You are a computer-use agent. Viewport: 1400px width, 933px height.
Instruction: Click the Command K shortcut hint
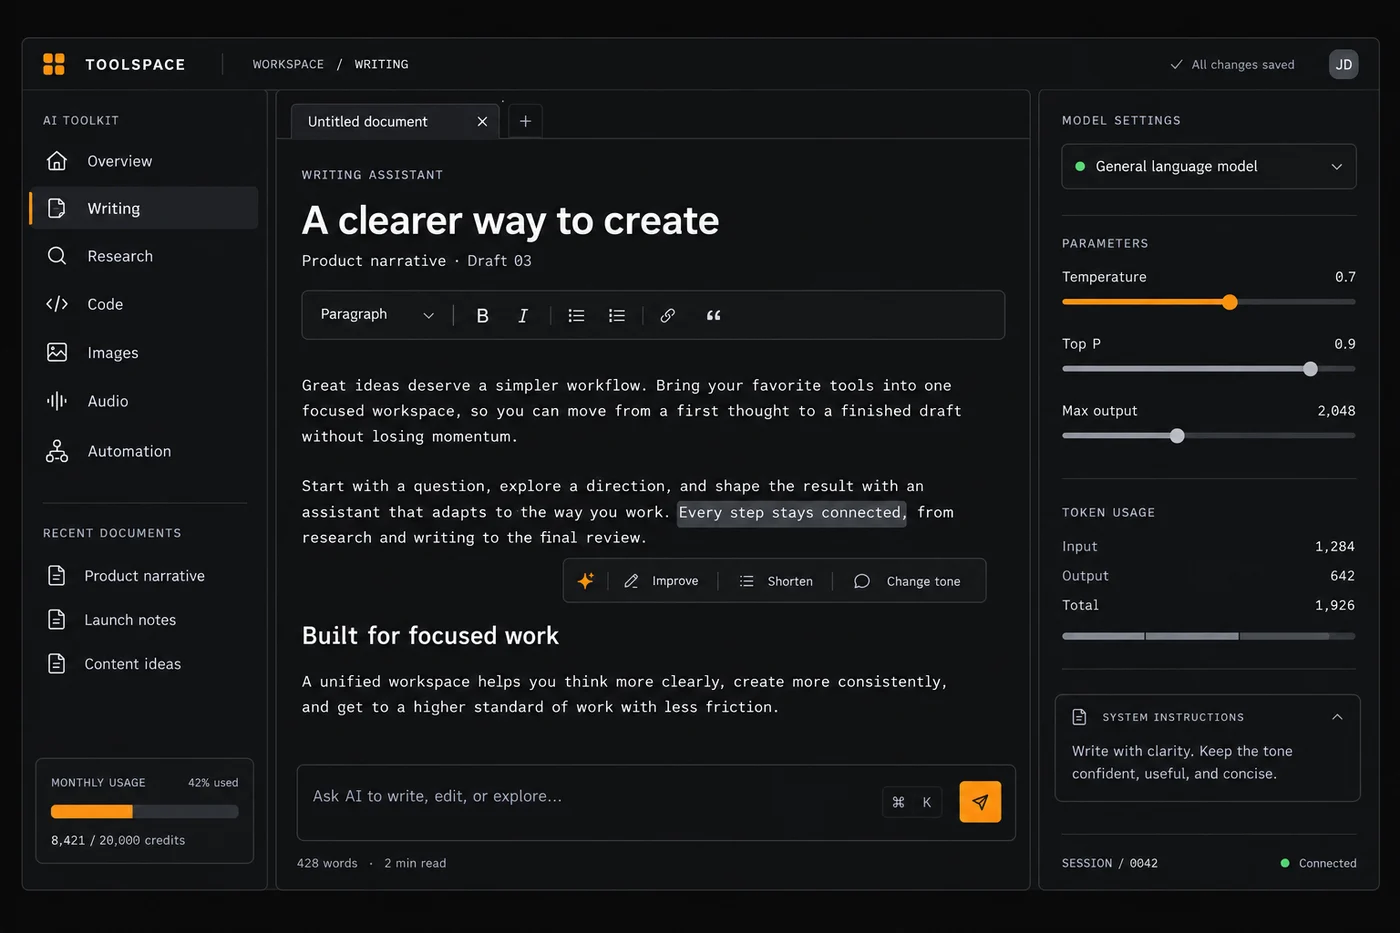[912, 802]
